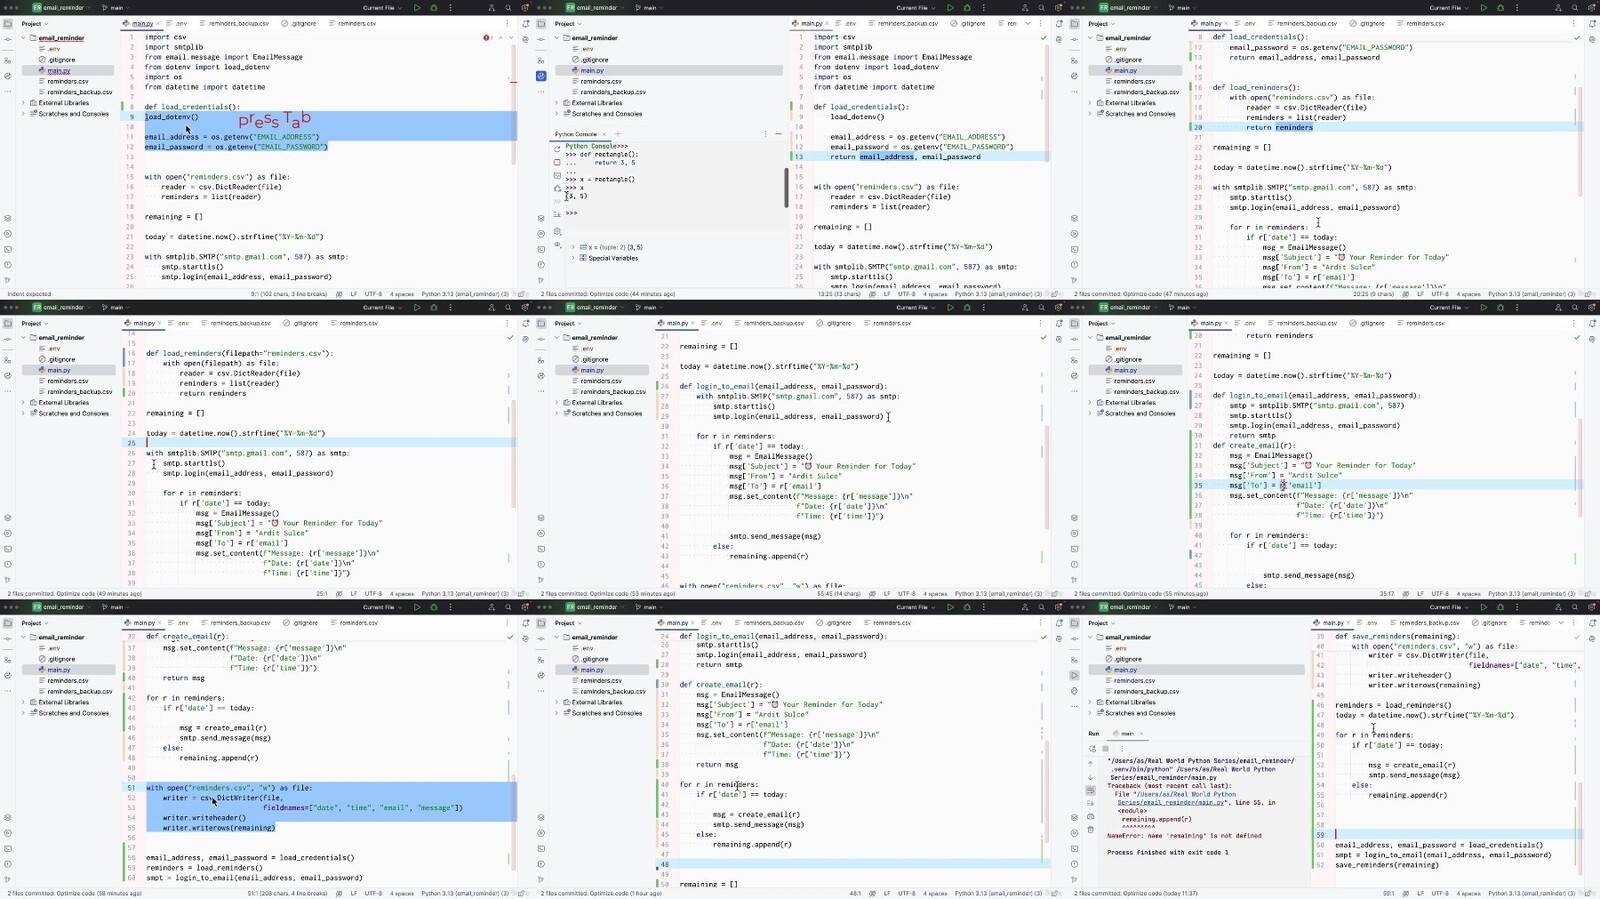Click Run button in the Indent-expected window toolbar
Image resolution: width=1600 pixels, height=899 pixels.
[x=416, y=8]
